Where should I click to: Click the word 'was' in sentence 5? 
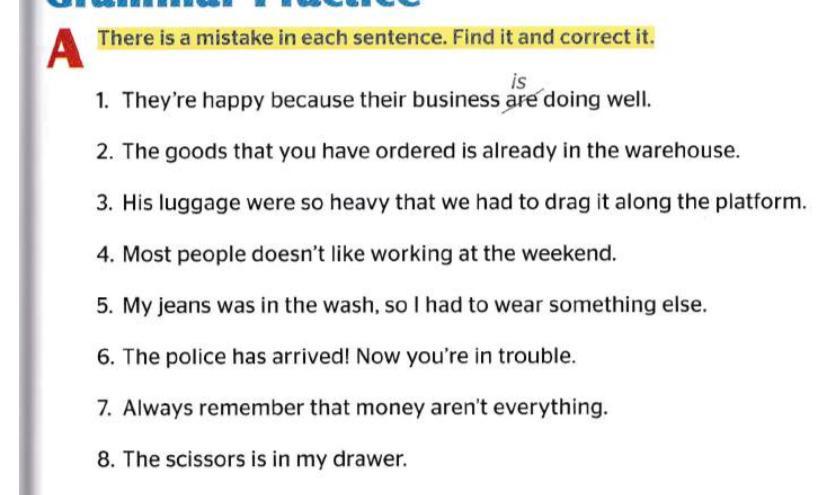tap(230, 305)
